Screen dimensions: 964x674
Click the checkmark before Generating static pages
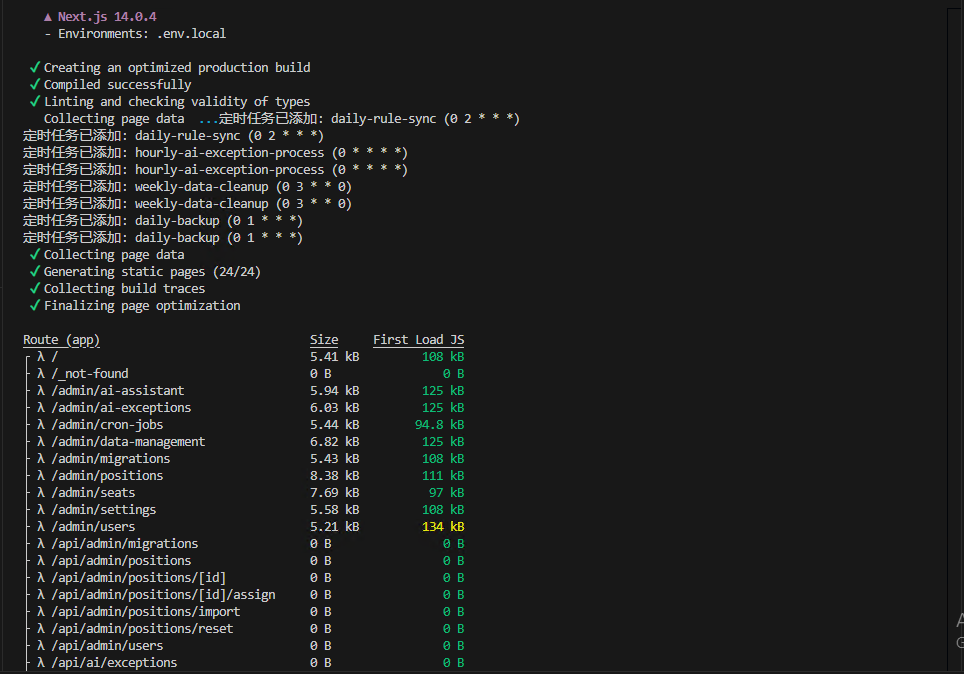pos(35,272)
